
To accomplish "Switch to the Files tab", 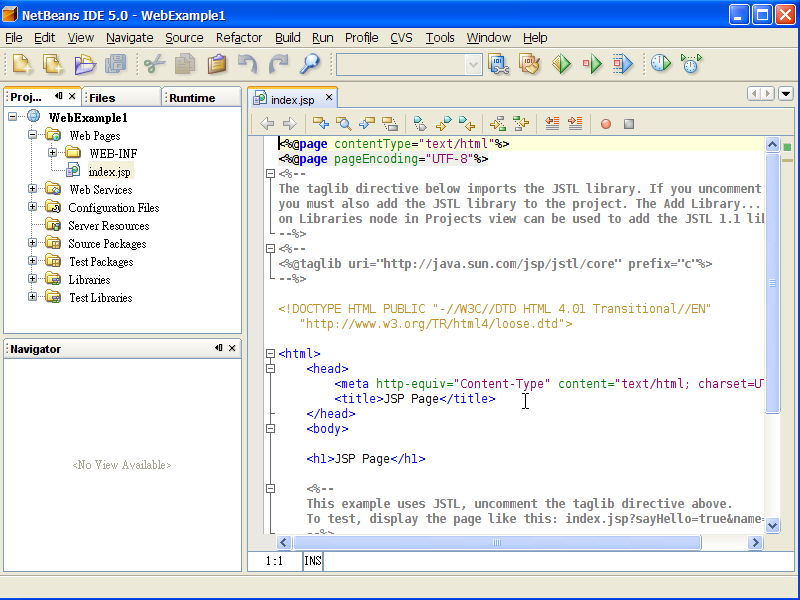I will click(x=122, y=97).
